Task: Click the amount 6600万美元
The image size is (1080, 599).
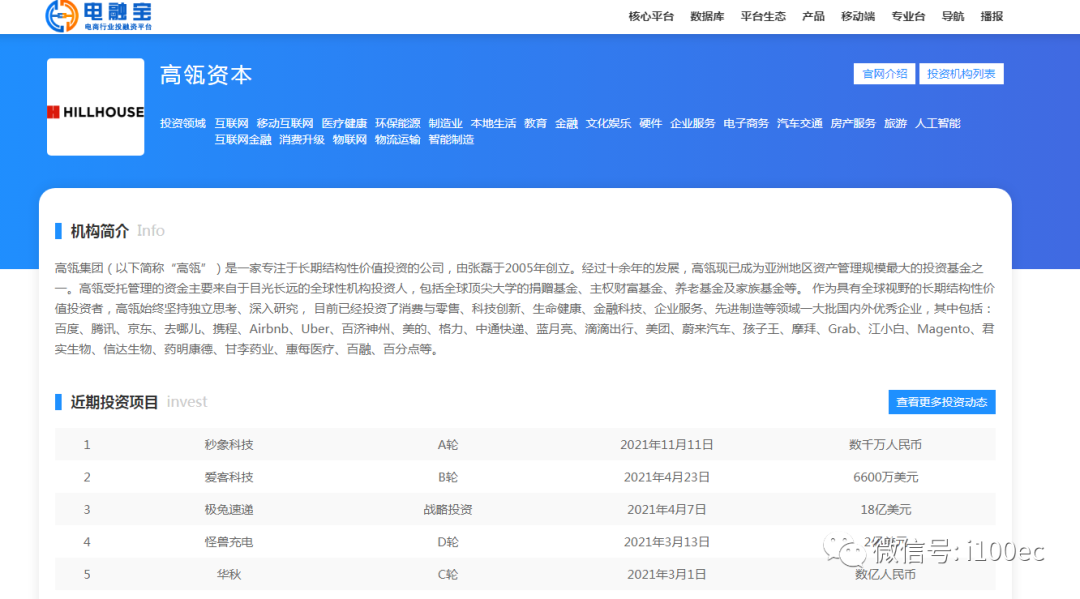Action: point(885,477)
